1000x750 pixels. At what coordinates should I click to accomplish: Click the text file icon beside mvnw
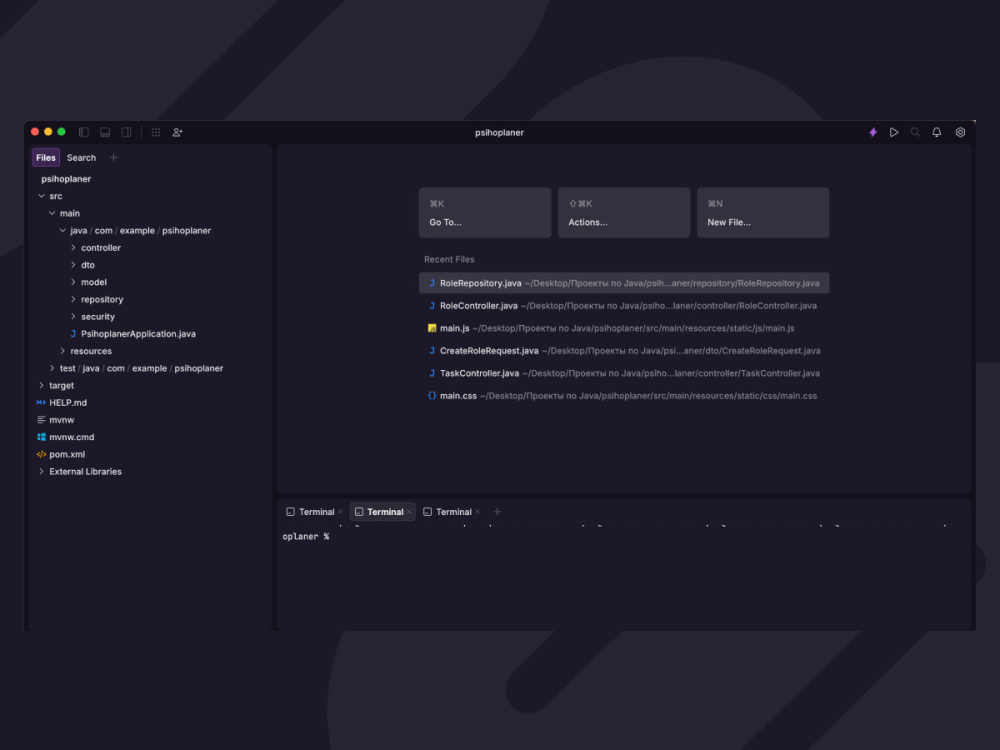41,420
